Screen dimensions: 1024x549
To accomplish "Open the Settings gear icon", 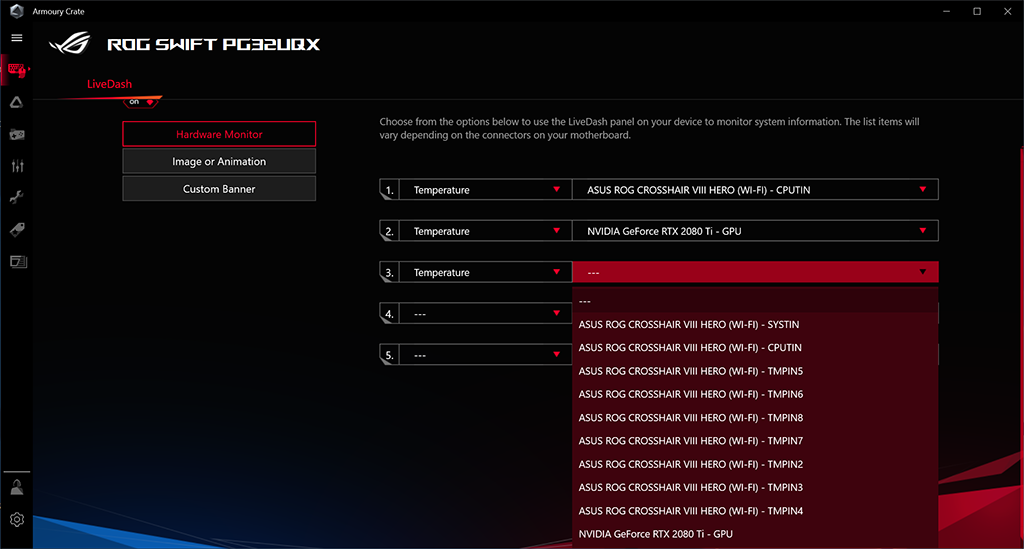I will pyautogui.click(x=17, y=520).
